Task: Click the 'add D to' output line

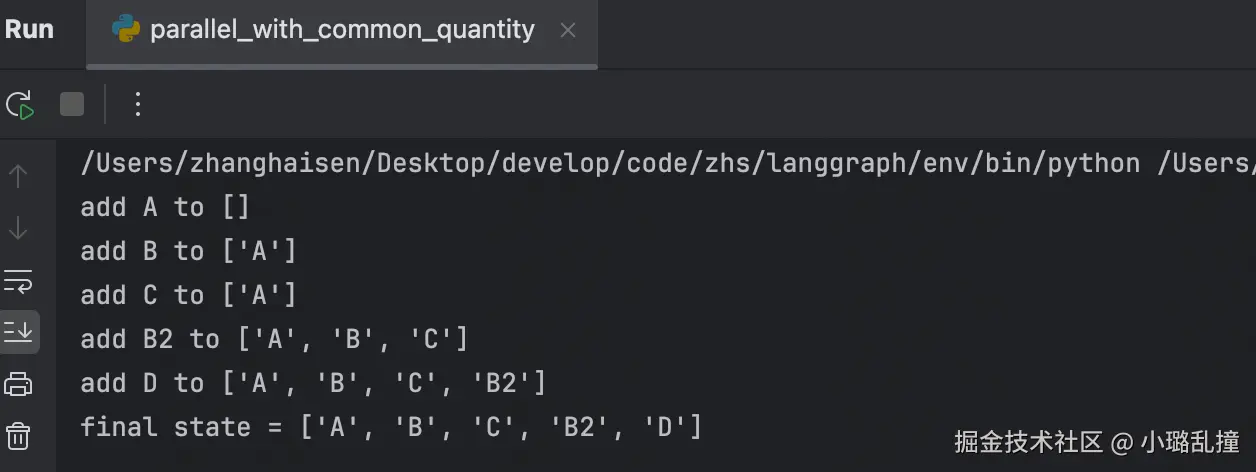Action: coord(313,384)
